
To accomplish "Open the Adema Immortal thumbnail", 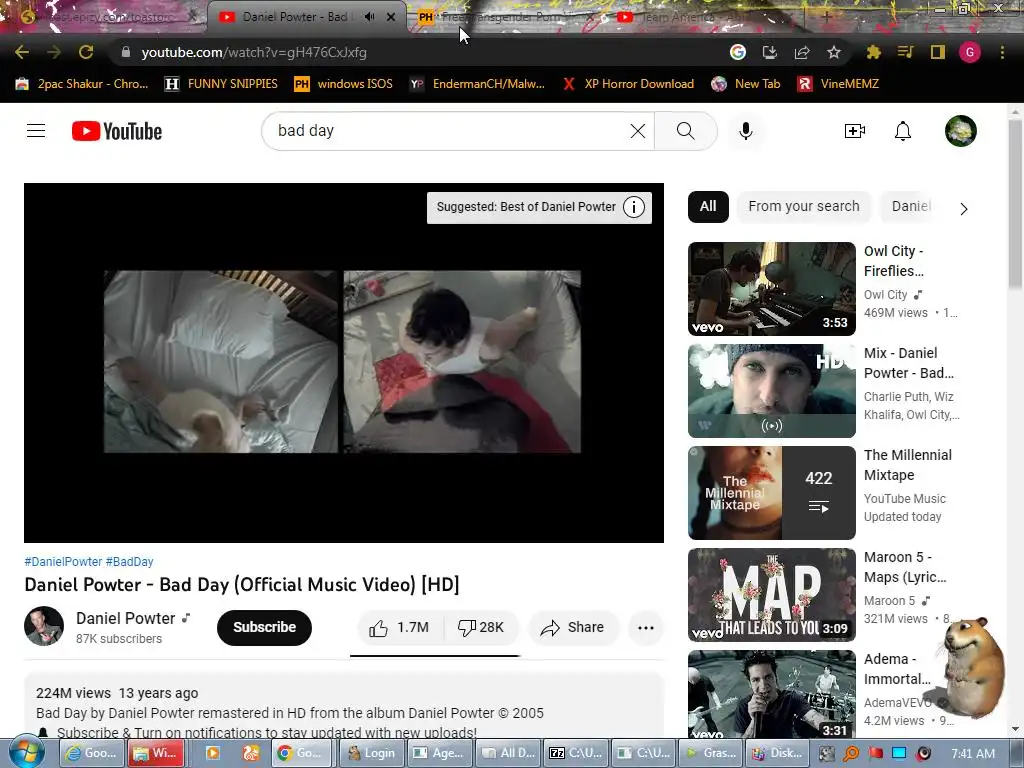I will click(x=771, y=694).
